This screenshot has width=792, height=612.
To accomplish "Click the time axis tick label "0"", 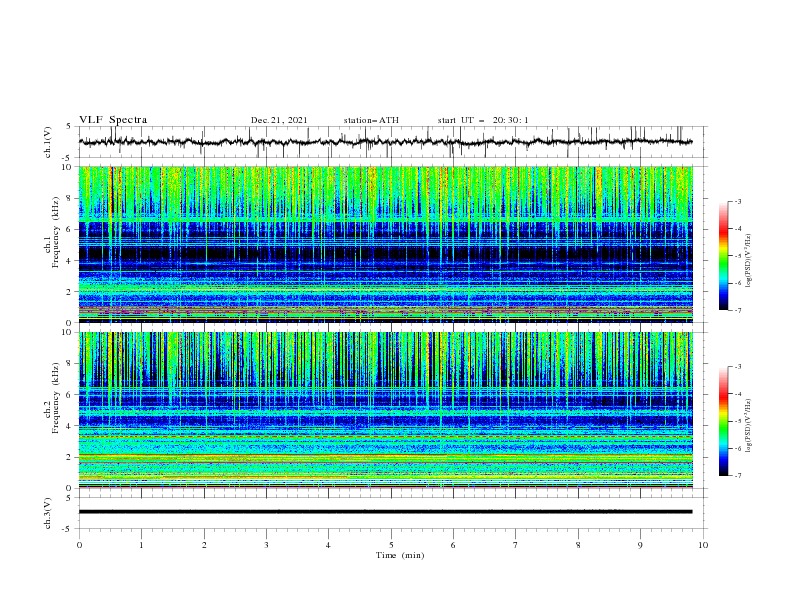I will [x=79, y=545].
